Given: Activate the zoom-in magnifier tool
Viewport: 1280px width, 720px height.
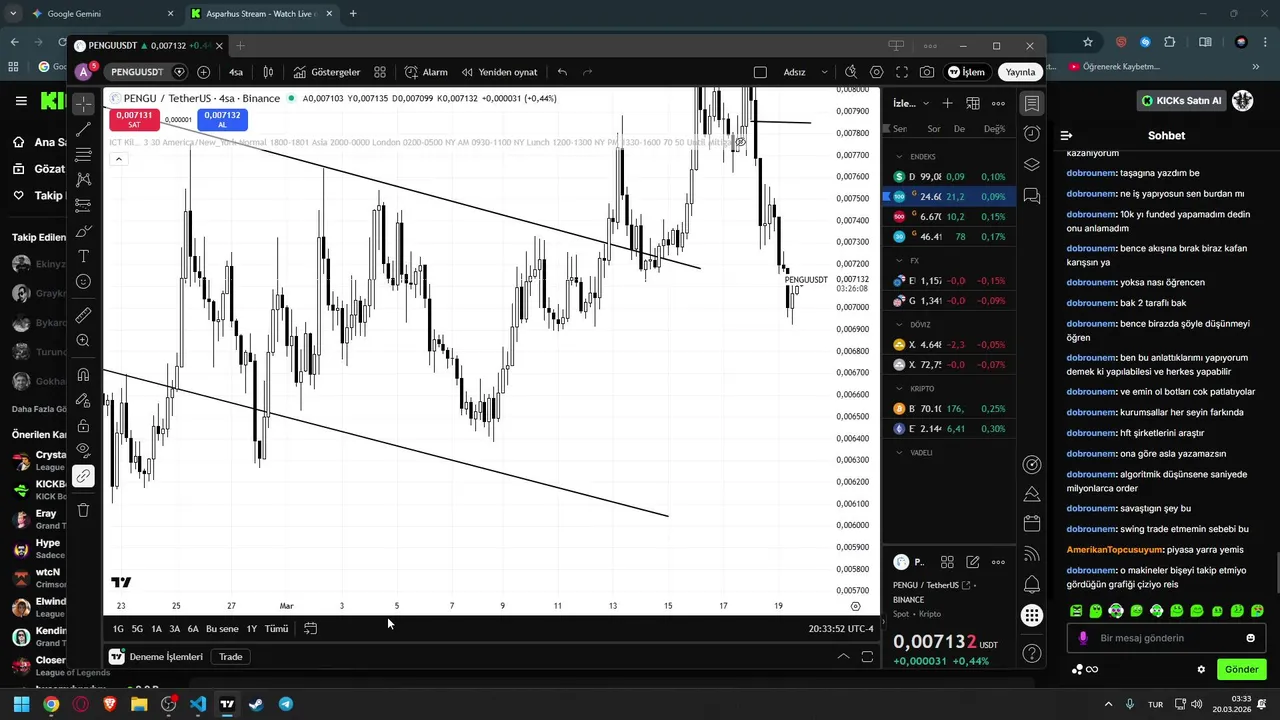Looking at the screenshot, I should [84, 341].
